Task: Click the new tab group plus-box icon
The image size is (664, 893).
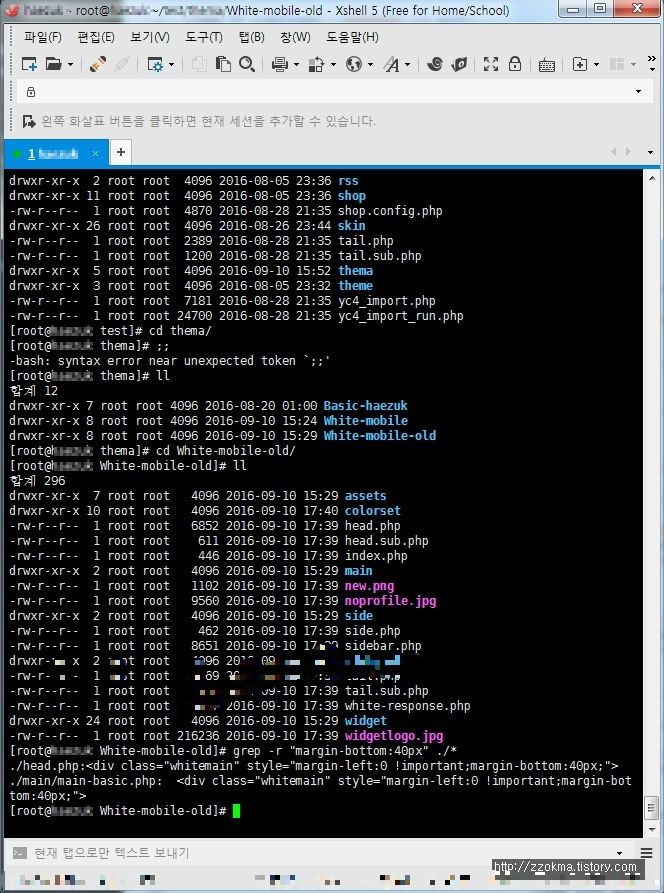Action: pyautogui.click(x=580, y=64)
